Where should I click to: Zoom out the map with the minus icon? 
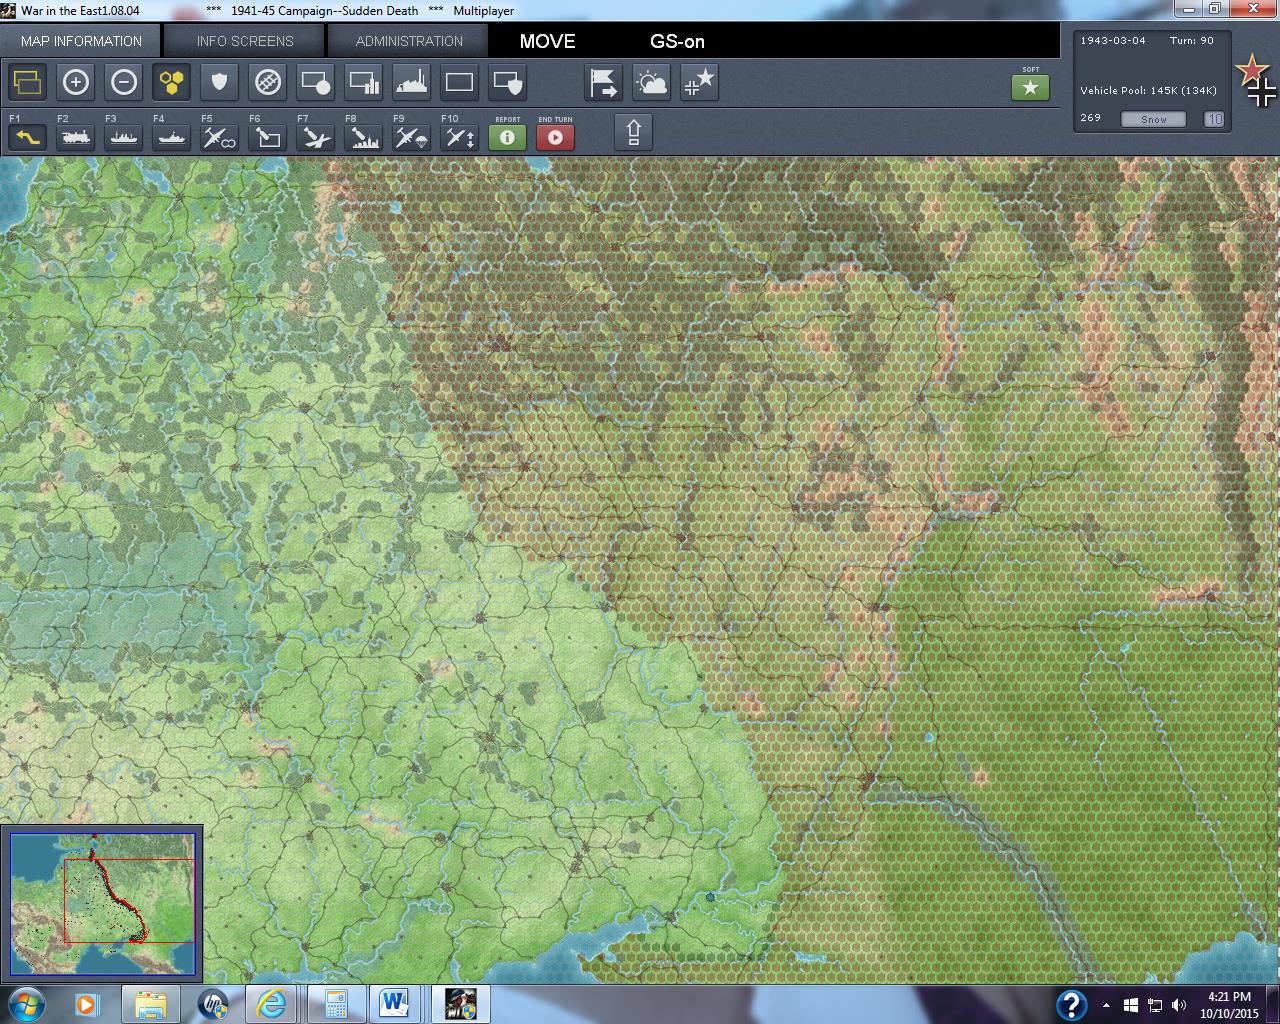coord(124,82)
